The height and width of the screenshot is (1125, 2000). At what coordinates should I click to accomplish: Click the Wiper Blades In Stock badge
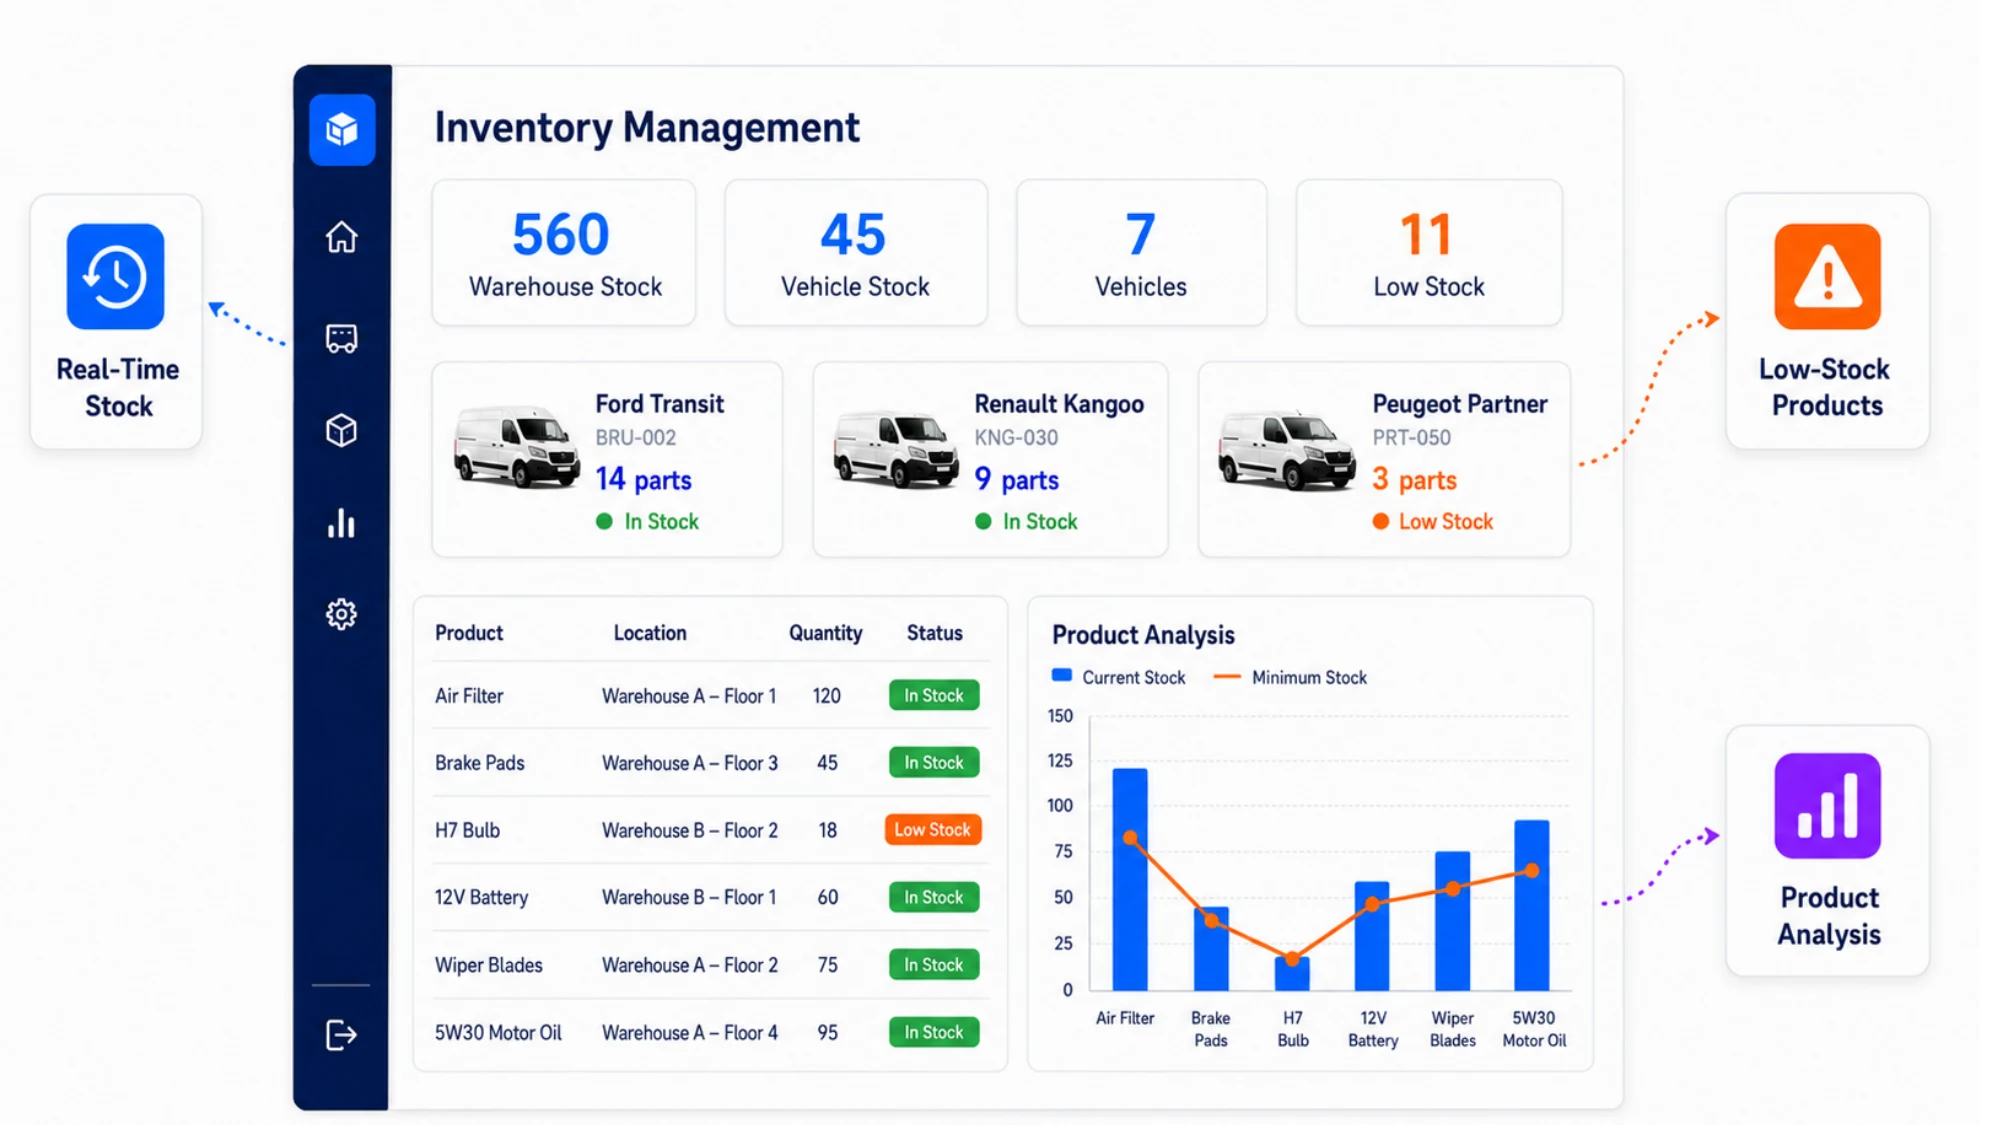[934, 965]
